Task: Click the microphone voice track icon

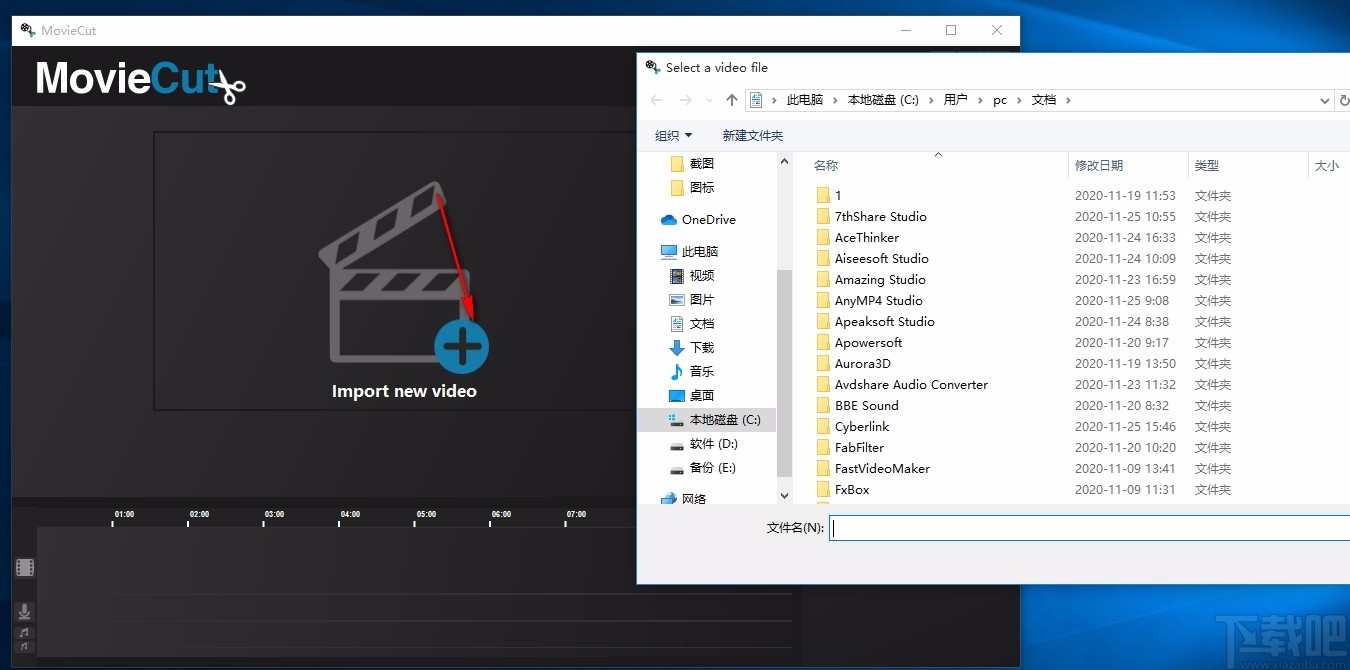Action: [x=24, y=612]
